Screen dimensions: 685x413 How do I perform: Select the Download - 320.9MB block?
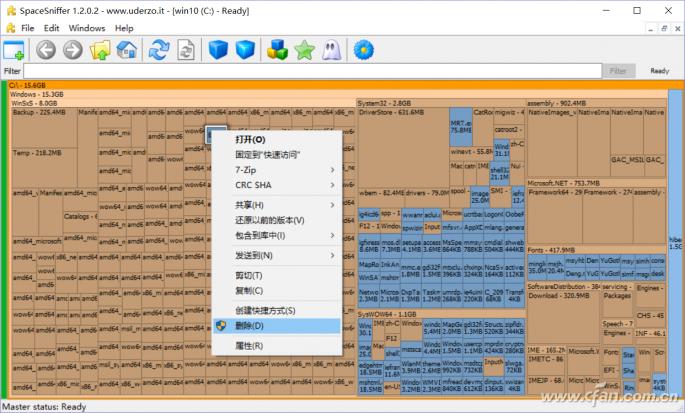[x=564, y=317]
